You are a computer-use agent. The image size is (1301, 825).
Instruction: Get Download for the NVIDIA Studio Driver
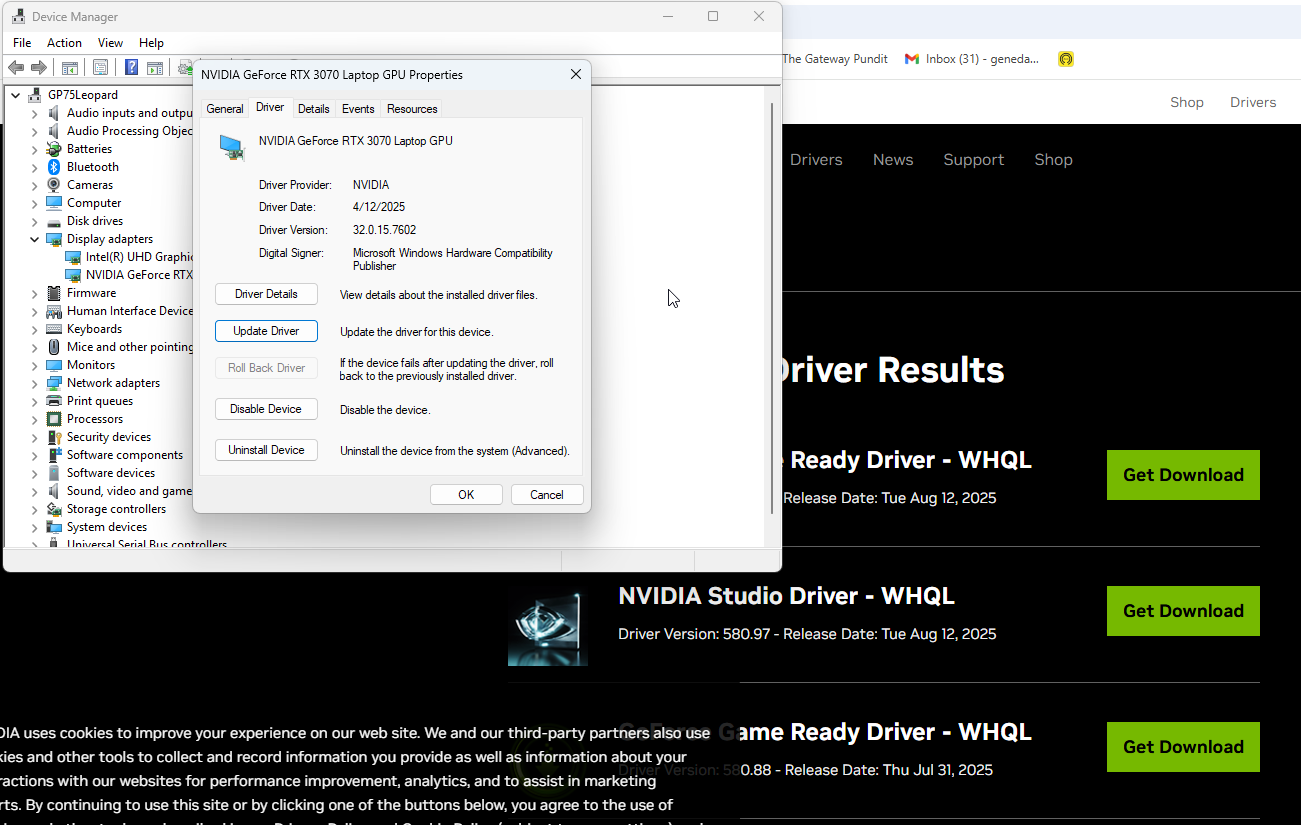1183,611
